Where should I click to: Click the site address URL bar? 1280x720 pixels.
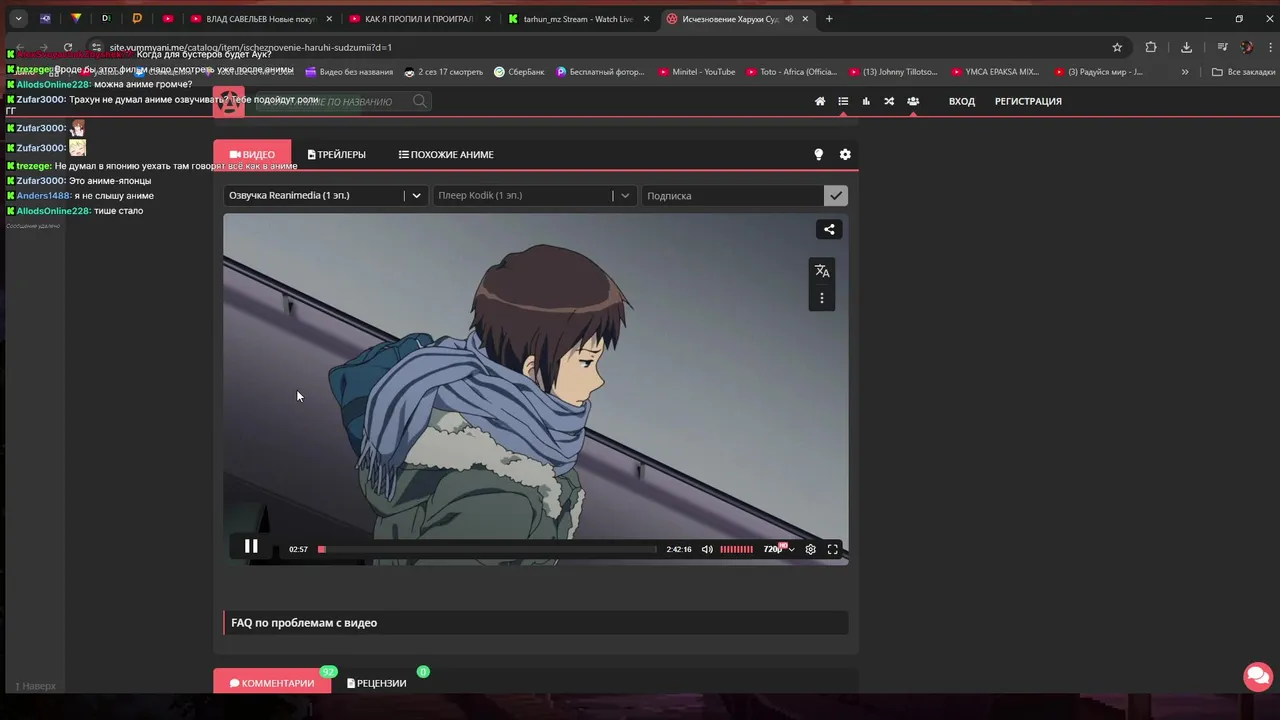(600, 47)
